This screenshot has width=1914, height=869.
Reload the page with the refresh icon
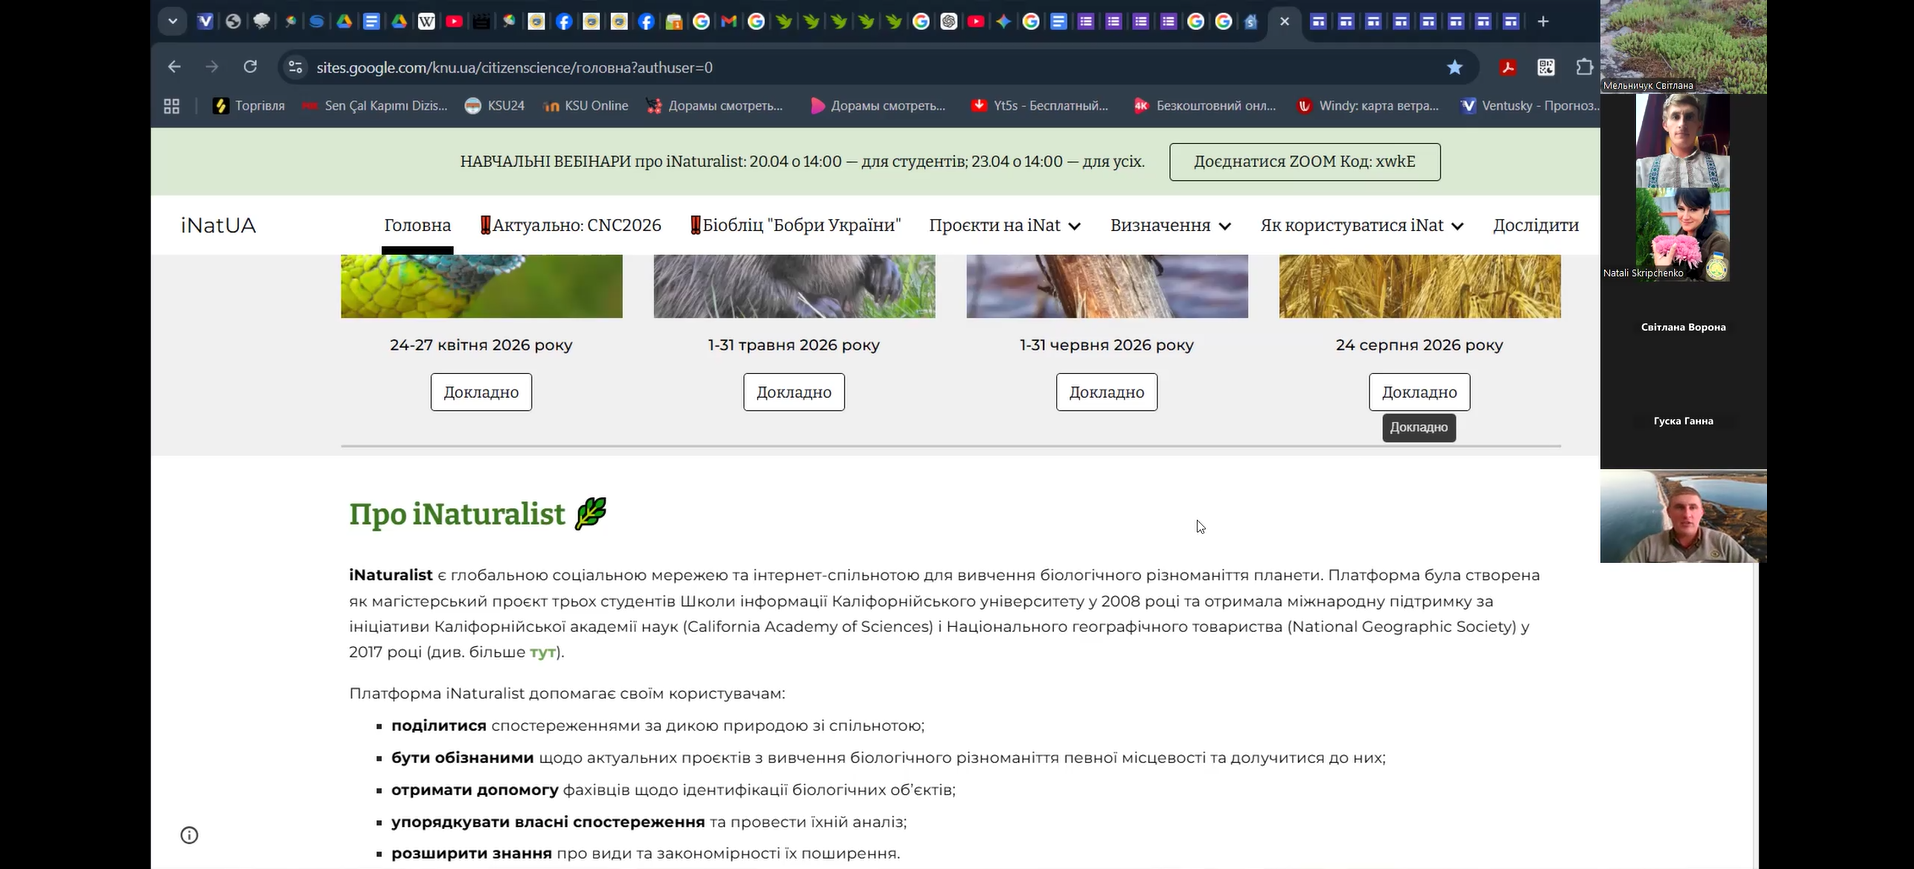click(250, 67)
